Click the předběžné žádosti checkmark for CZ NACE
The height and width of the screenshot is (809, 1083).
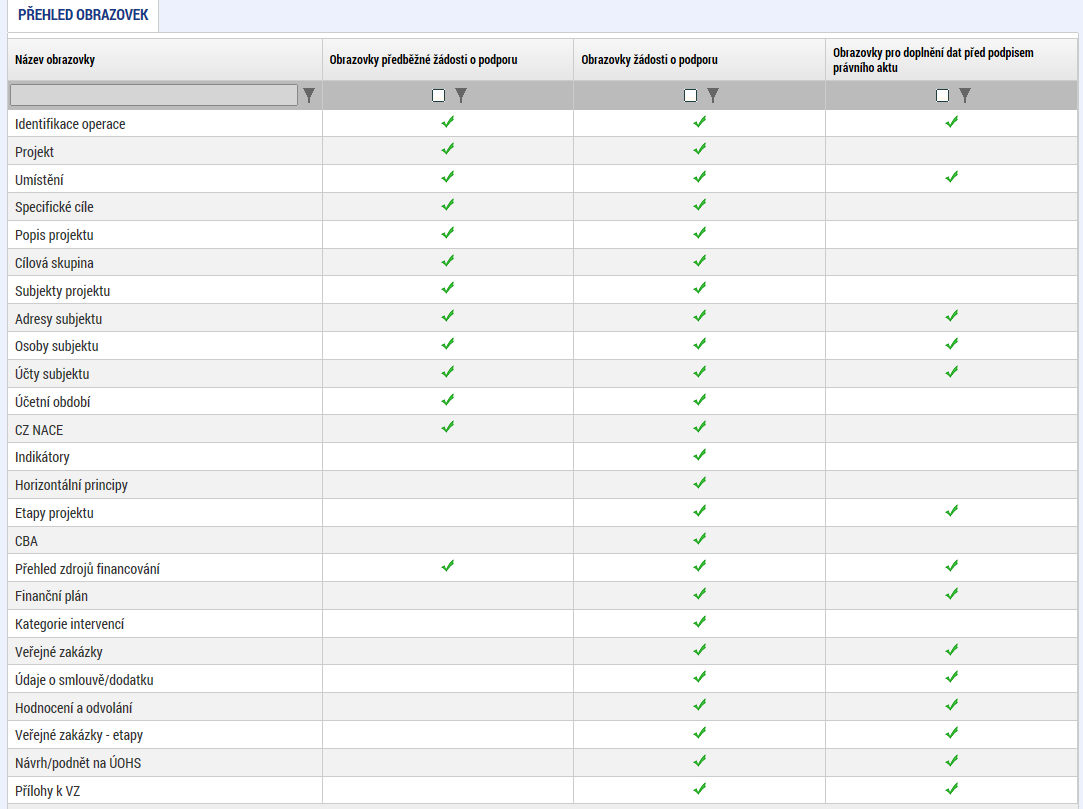(448, 428)
